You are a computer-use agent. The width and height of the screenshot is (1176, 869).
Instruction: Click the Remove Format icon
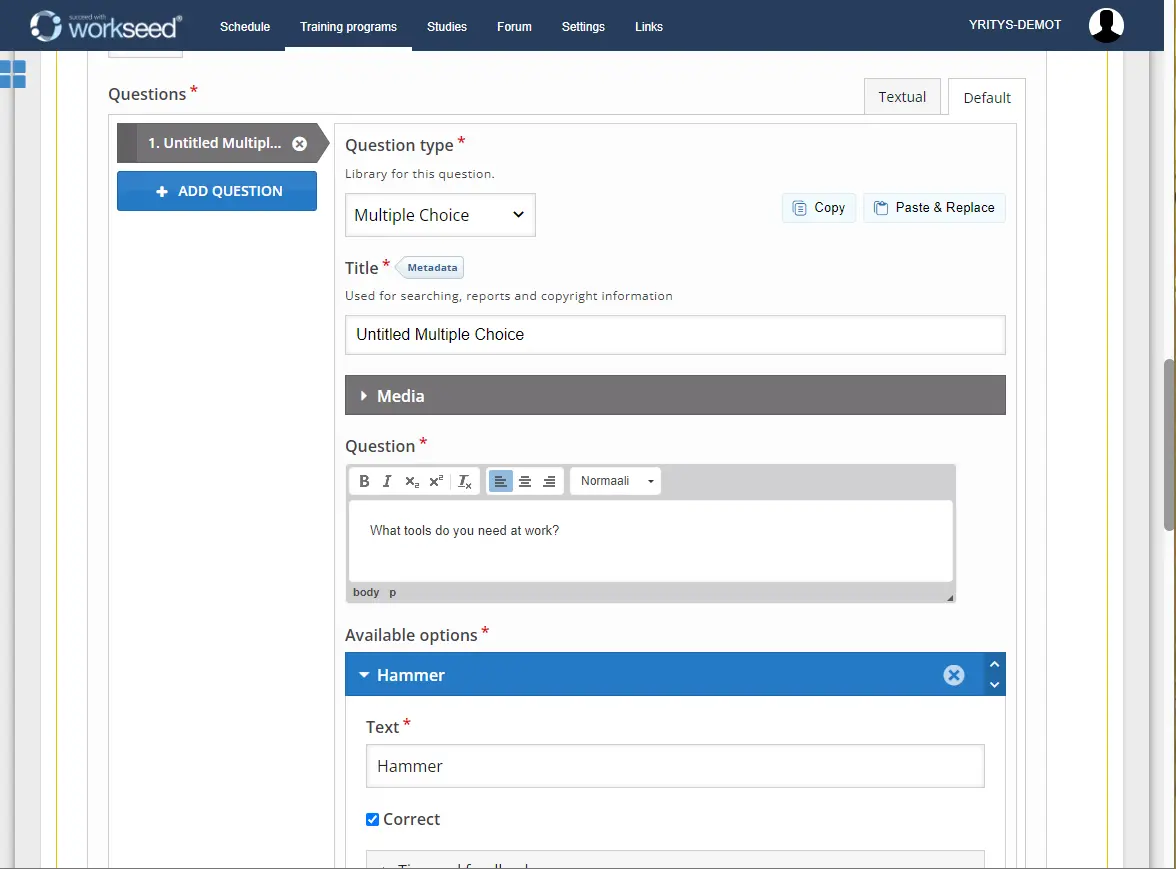pyautogui.click(x=465, y=481)
